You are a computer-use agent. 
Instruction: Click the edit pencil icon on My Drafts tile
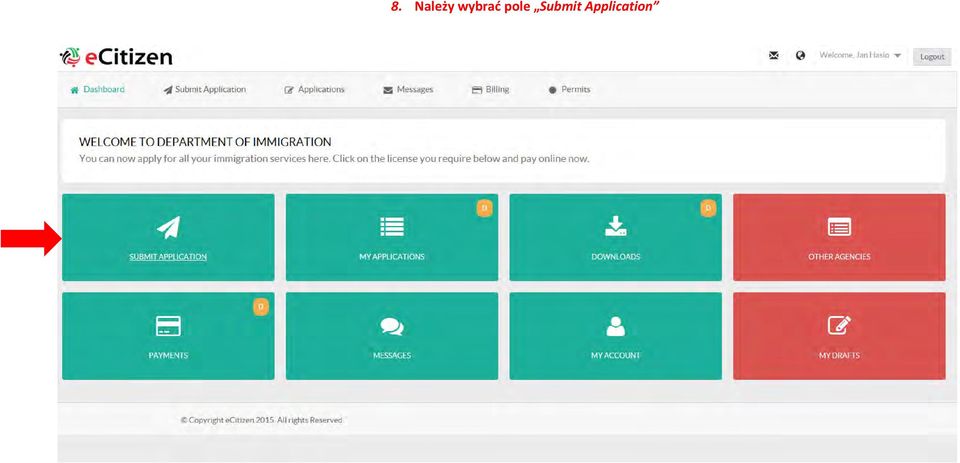click(x=839, y=325)
